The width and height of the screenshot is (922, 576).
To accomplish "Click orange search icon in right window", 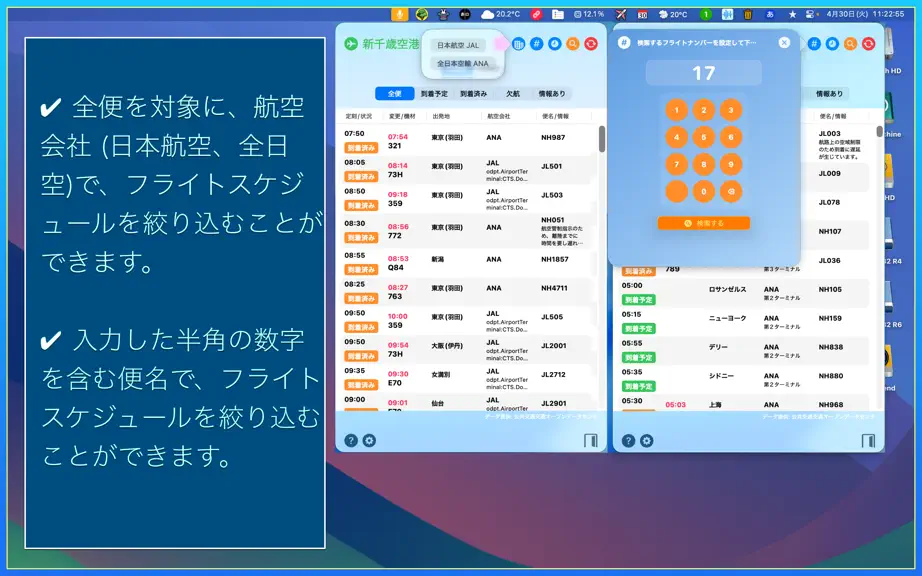I will [x=850, y=43].
